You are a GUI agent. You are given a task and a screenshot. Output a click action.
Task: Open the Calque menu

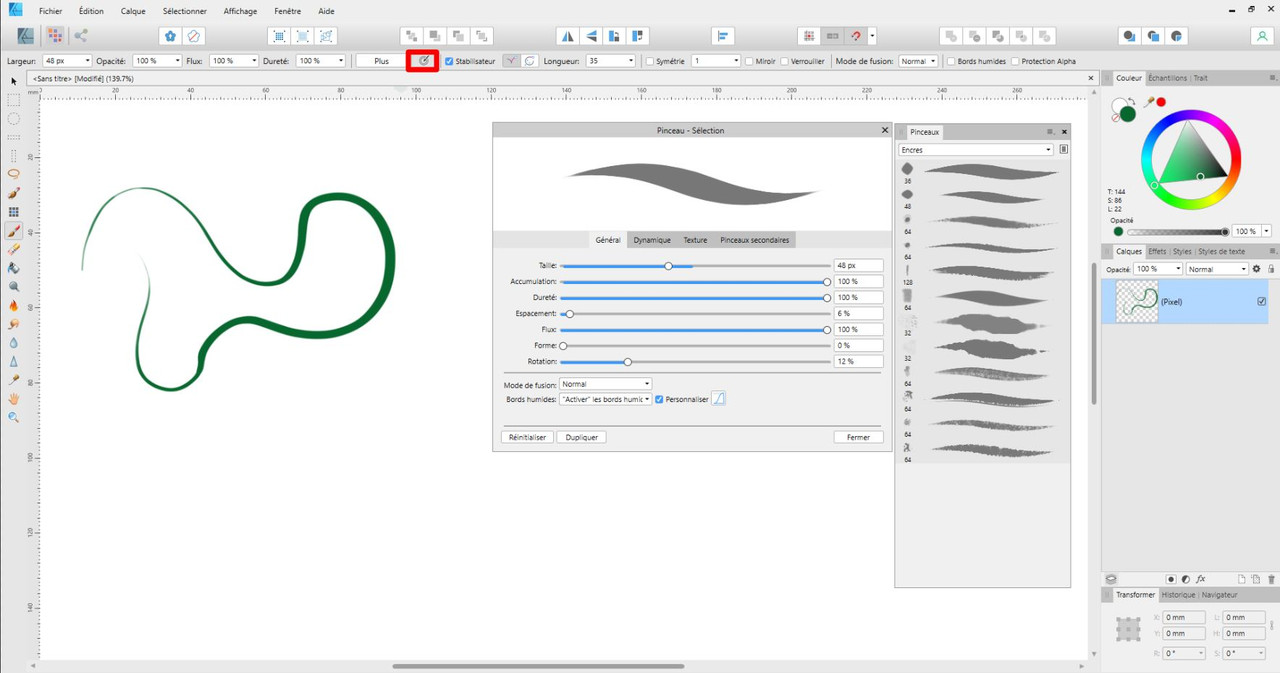[133, 11]
